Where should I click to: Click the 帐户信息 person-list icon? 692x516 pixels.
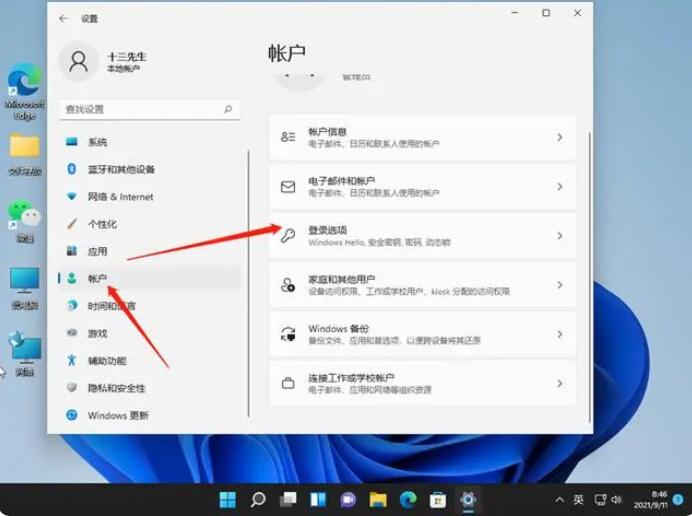pyautogui.click(x=288, y=137)
